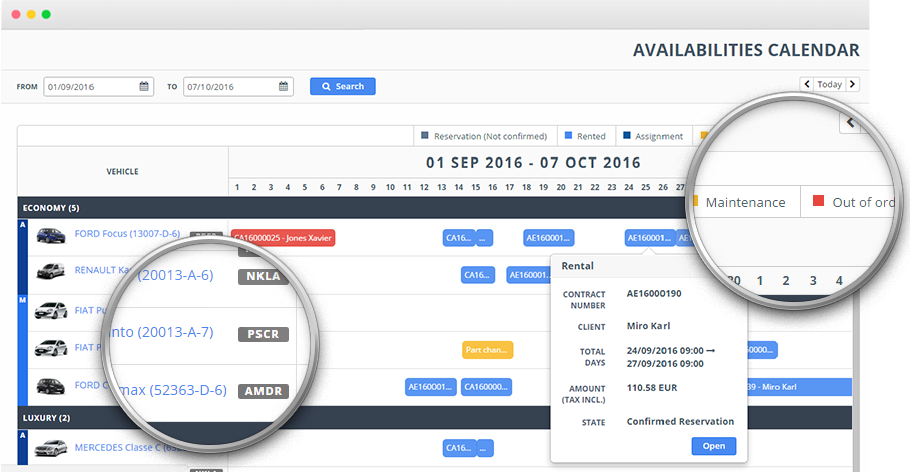
Task: Click the FROM date input 01/09/2016
Action: coord(99,87)
